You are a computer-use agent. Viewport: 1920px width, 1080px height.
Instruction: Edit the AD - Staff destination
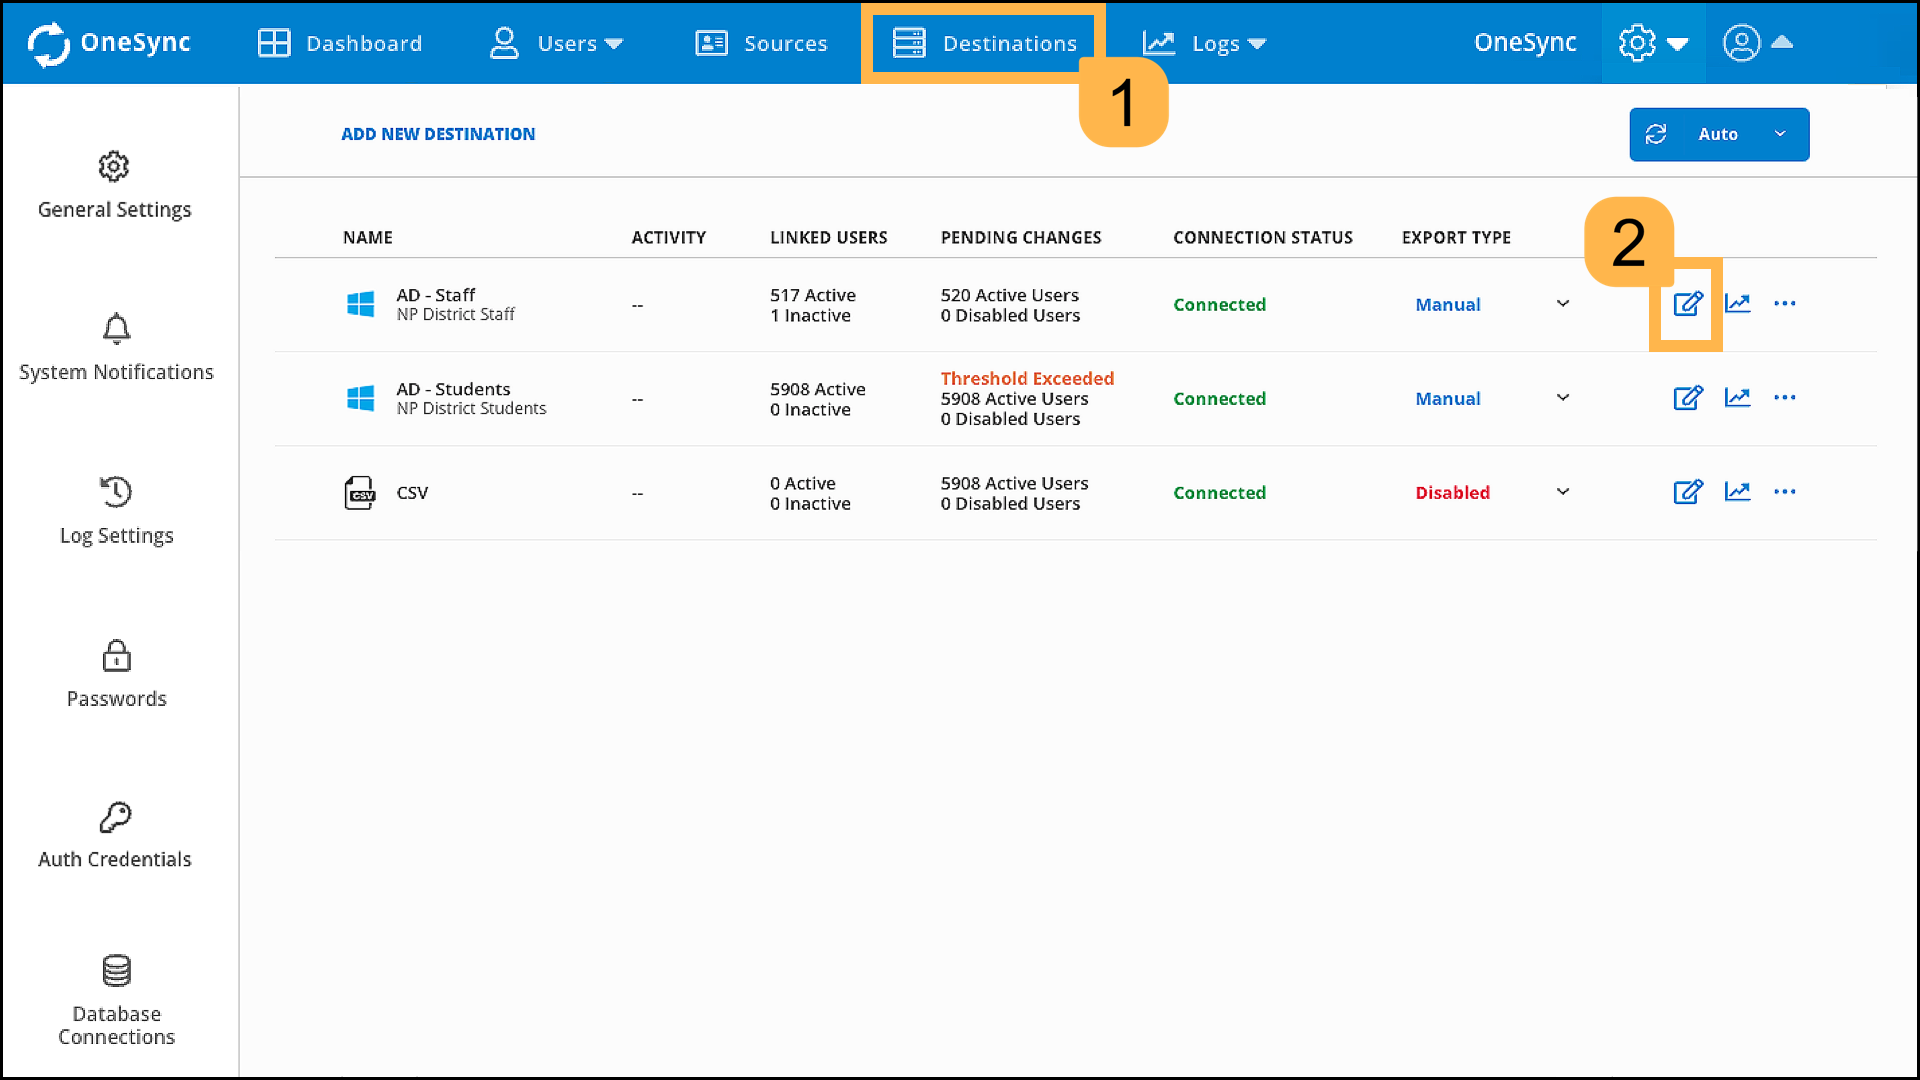point(1687,304)
